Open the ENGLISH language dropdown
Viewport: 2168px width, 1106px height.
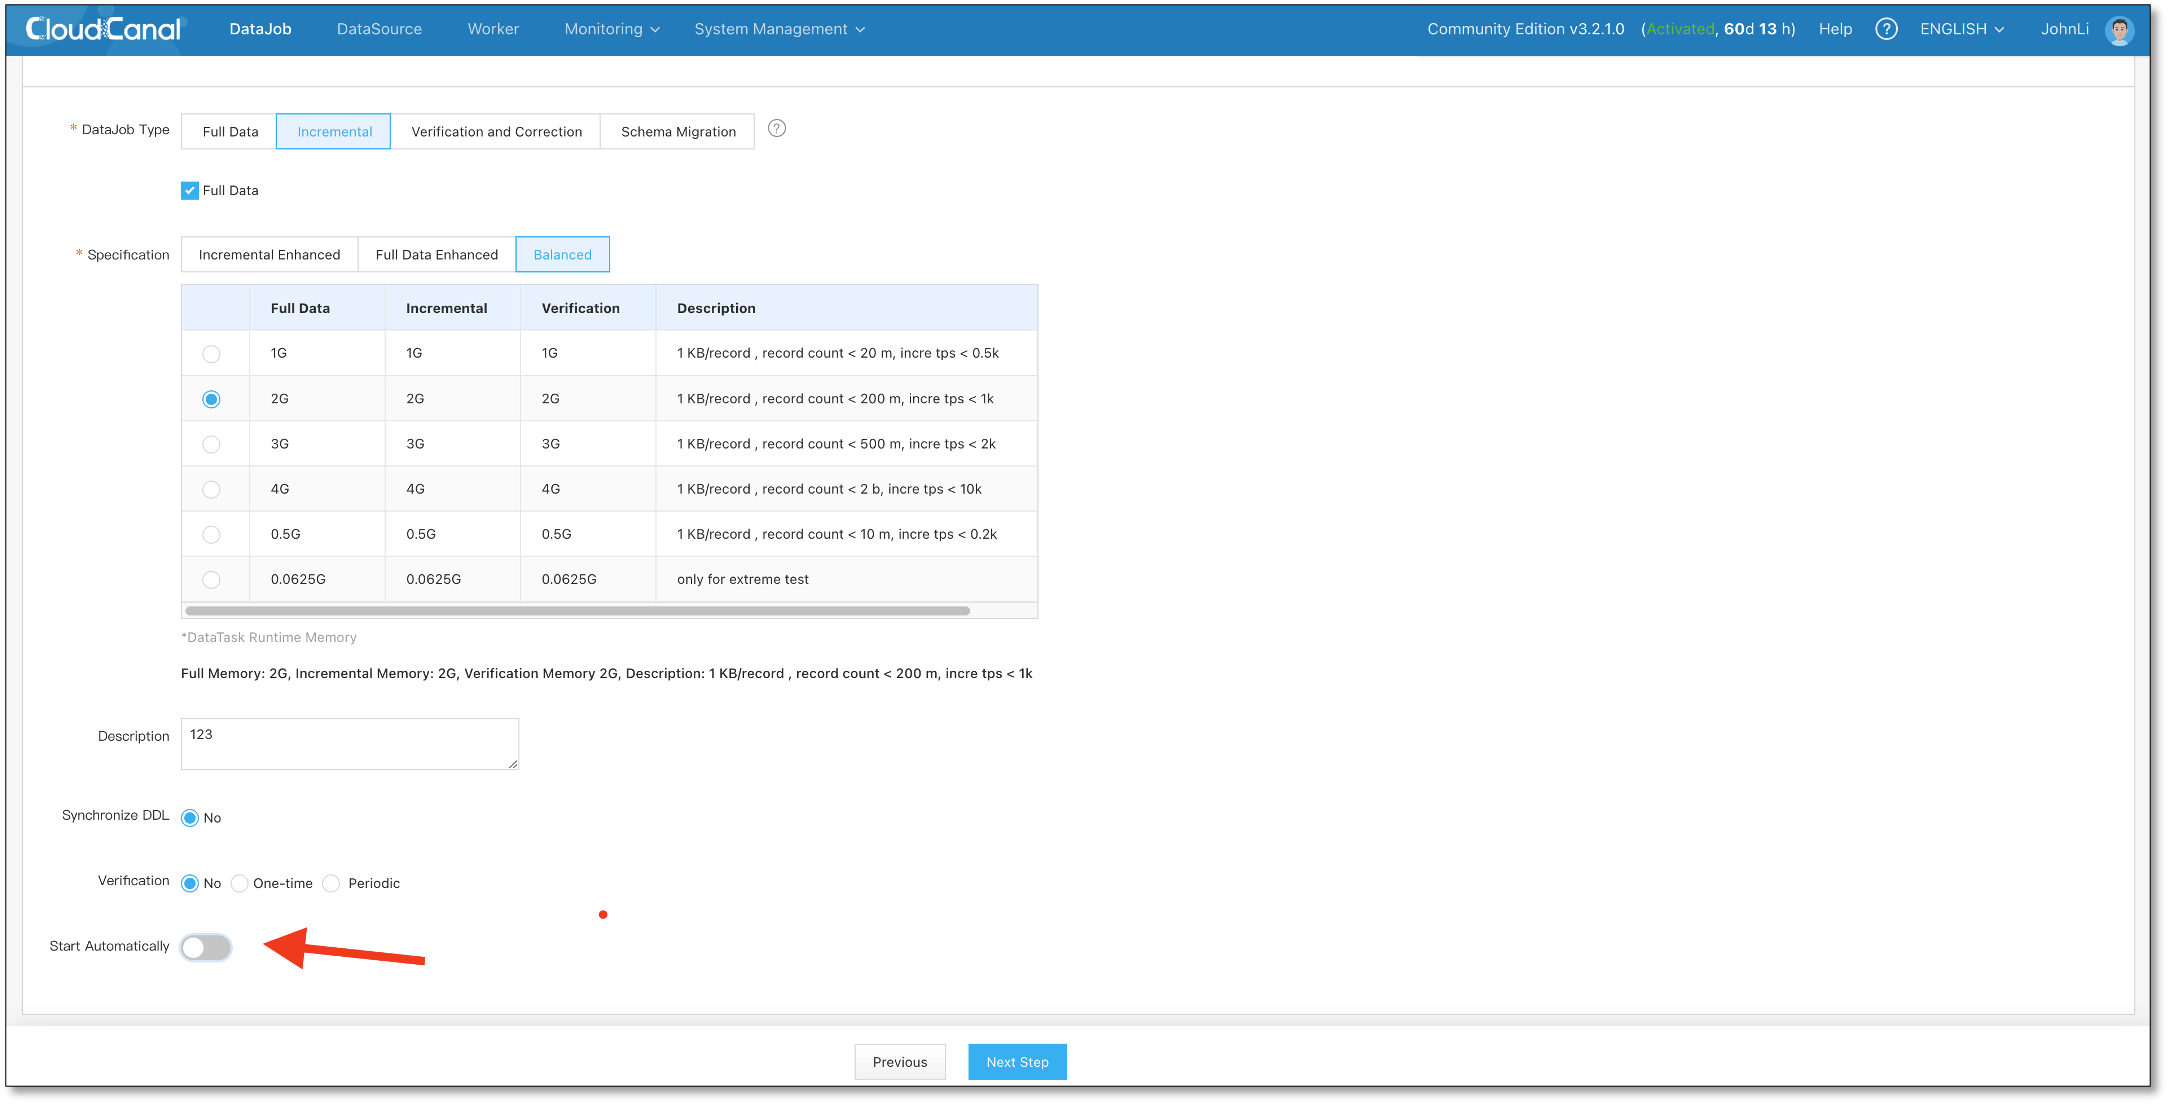(1961, 29)
